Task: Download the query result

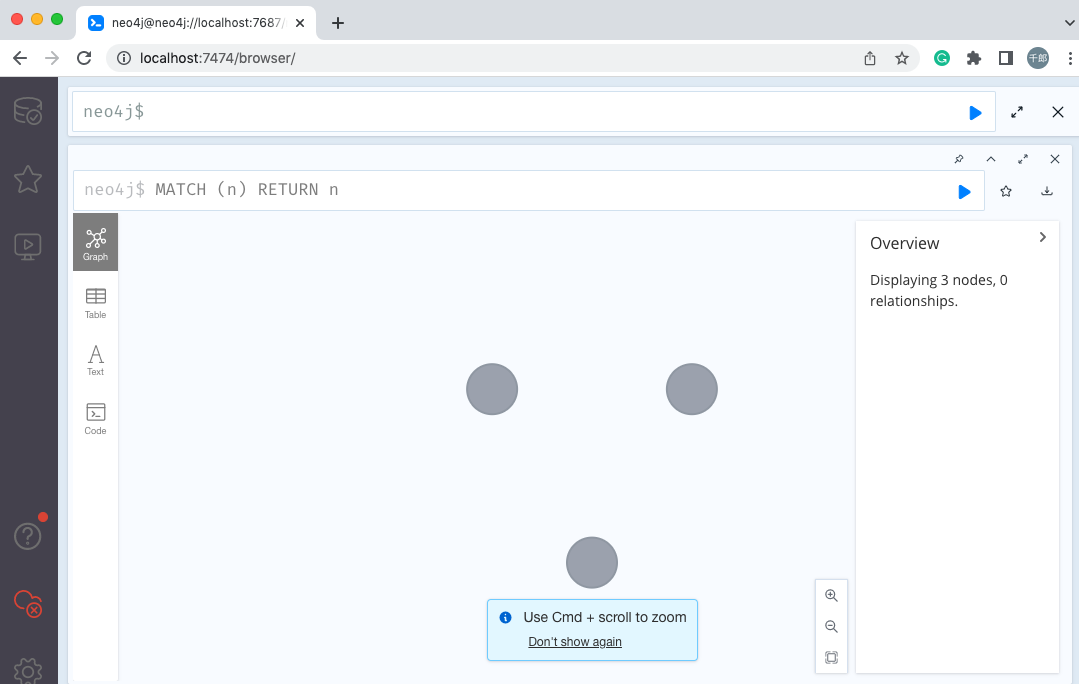Action: [x=1047, y=191]
